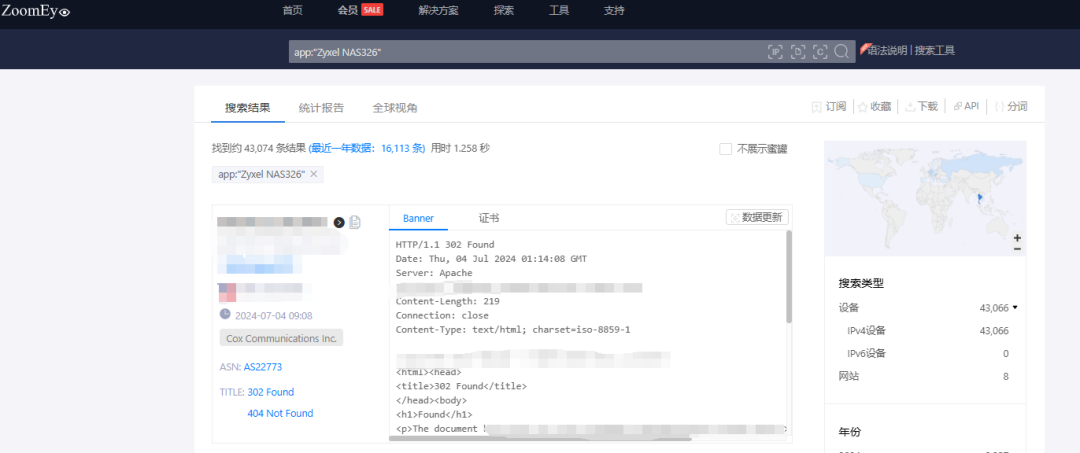Image resolution: width=1080 pixels, height=453 pixels.
Task: Click the 订阅 label text
Action: tap(835, 107)
